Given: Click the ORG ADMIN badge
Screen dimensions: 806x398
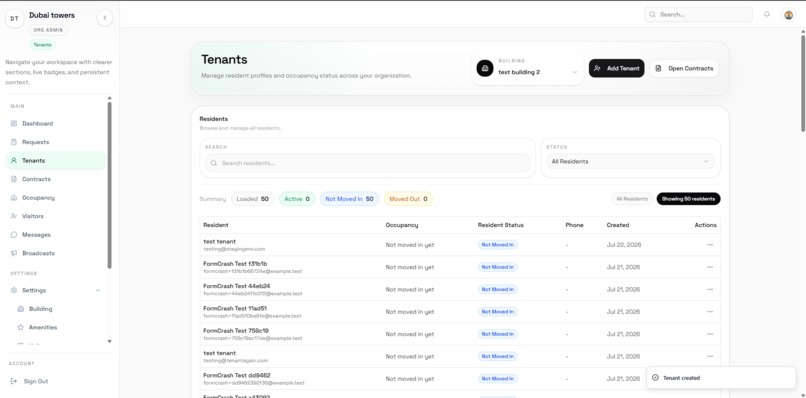Looking at the screenshot, I should tap(48, 30).
